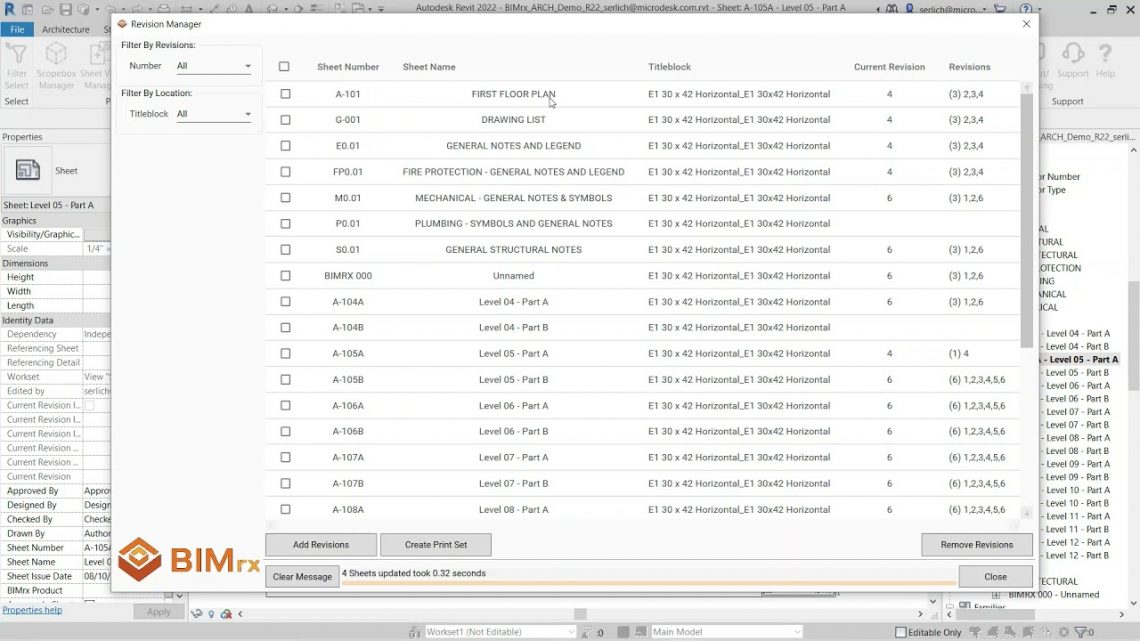Open the Filter Select tool

18,62
